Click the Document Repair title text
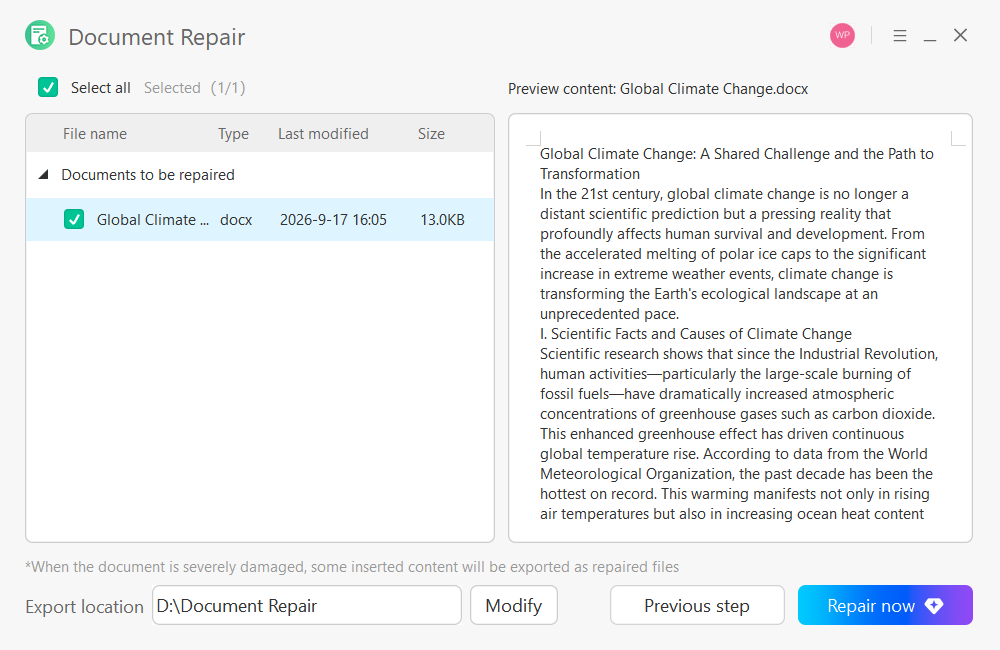1000x650 pixels. (x=157, y=37)
